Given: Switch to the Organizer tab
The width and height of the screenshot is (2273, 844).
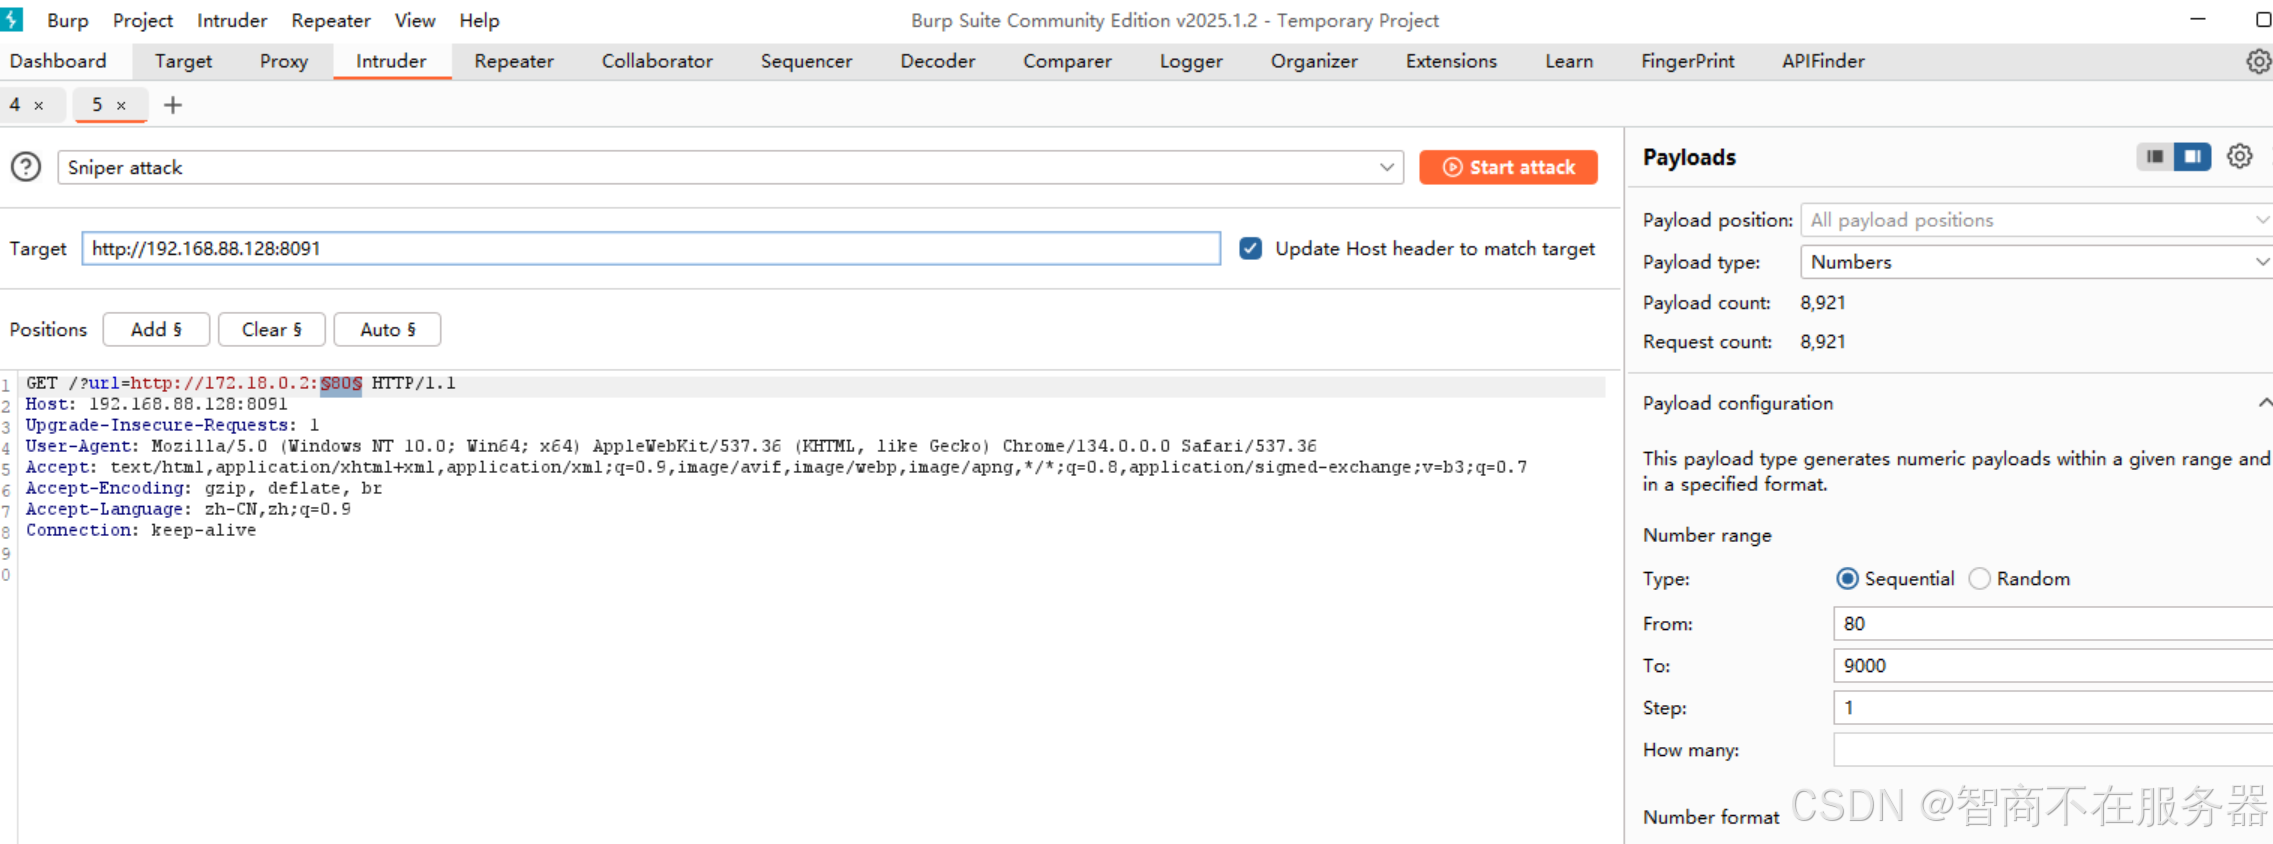Looking at the screenshot, I should [1314, 61].
